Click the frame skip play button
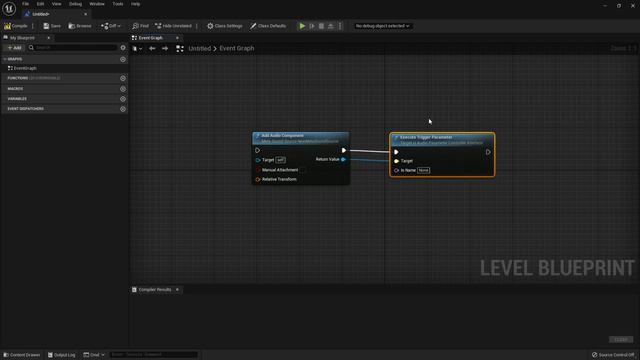The height and width of the screenshot is (360, 640). click(x=312, y=26)
